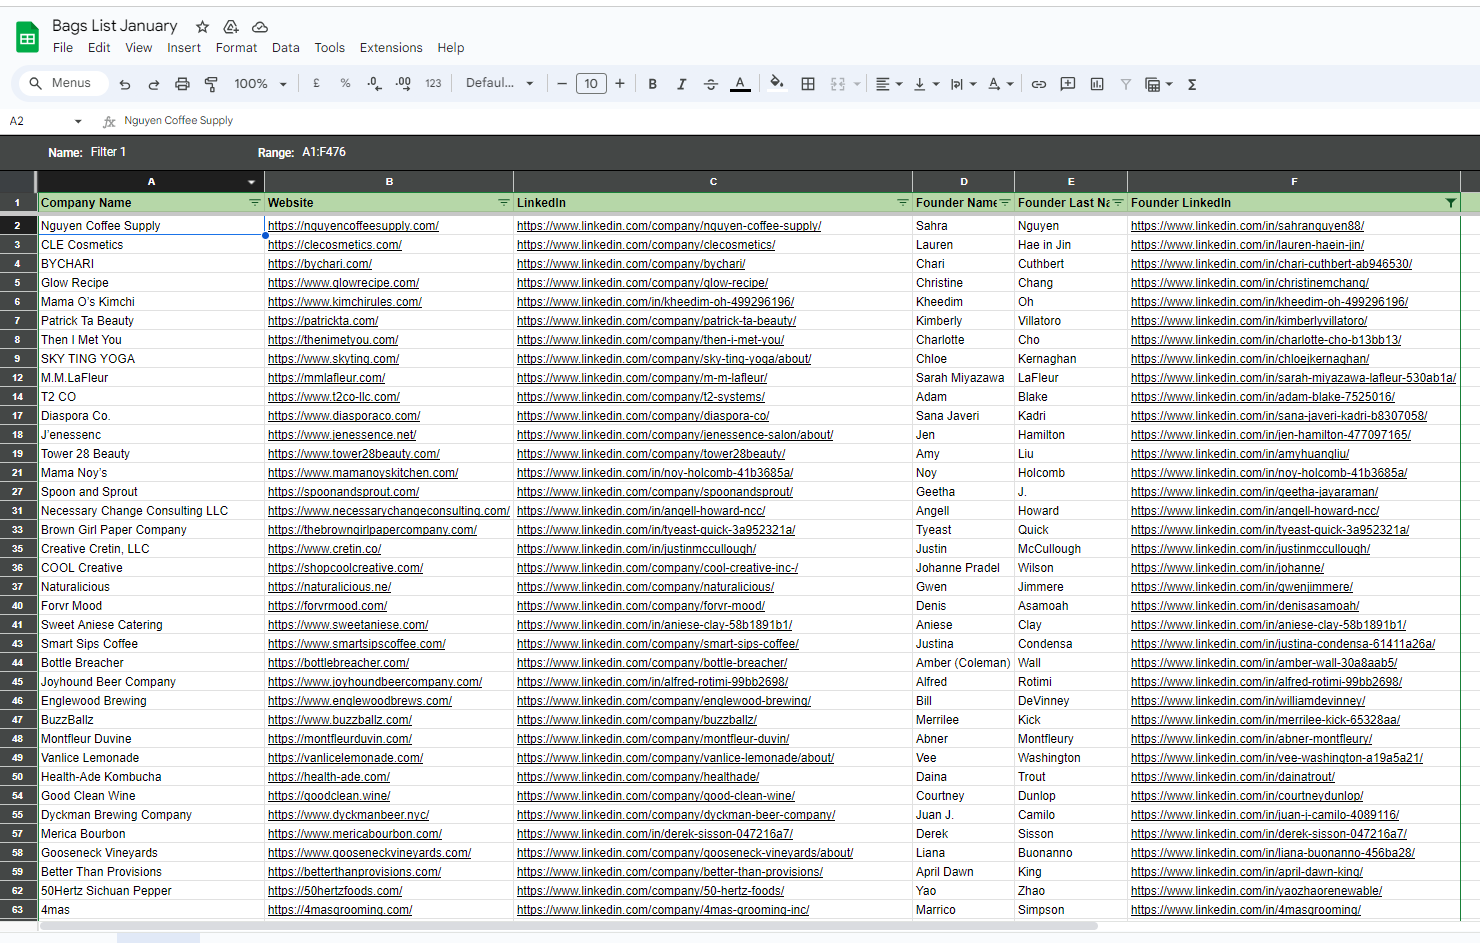Screen dimensions: 1480x943
Task: Toggle strikethrough formatting
Action: click(x=710, y=84)
